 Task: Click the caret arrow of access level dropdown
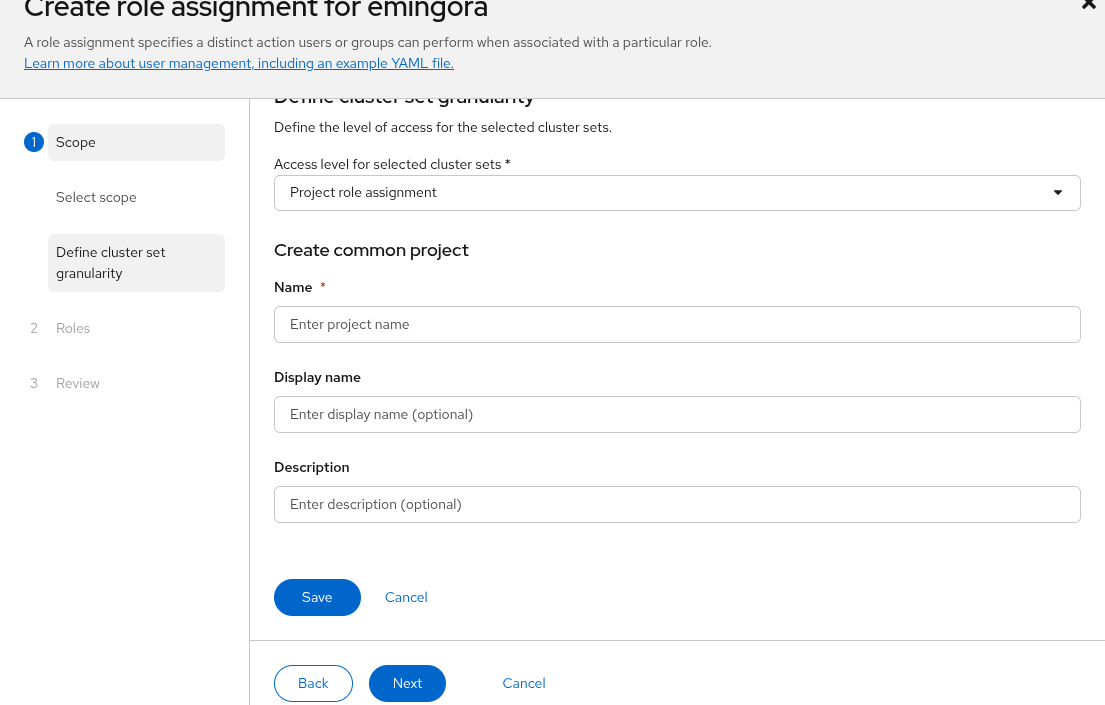click(x=1058, y=193)
